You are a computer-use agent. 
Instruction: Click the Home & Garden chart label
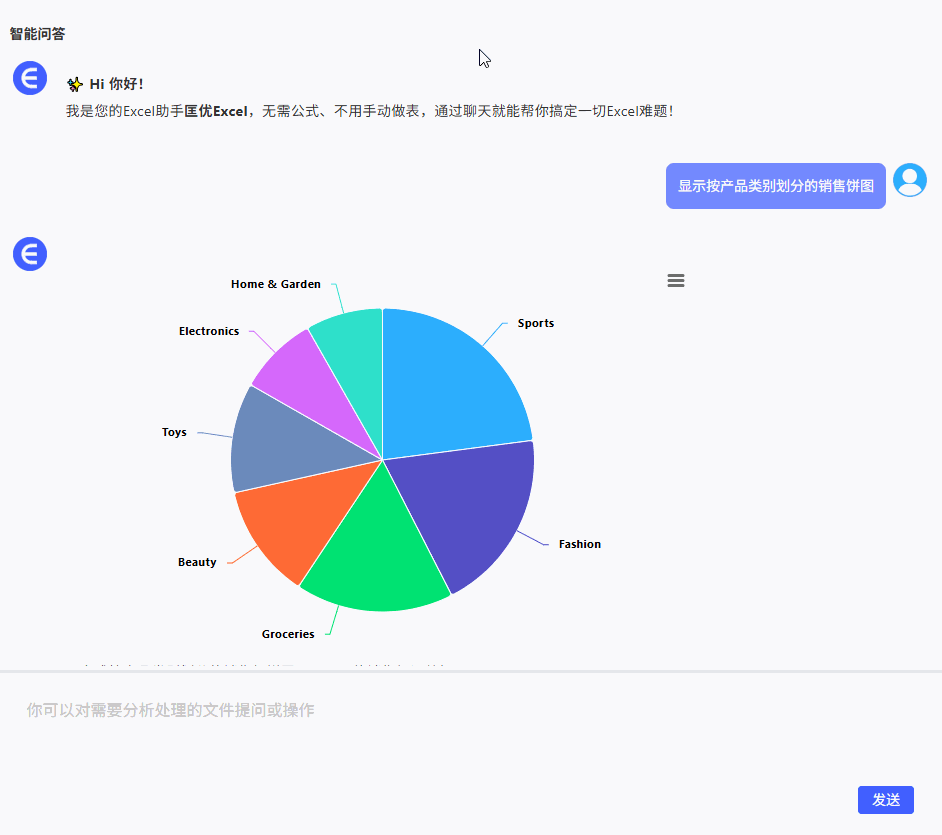pos(276,284)
